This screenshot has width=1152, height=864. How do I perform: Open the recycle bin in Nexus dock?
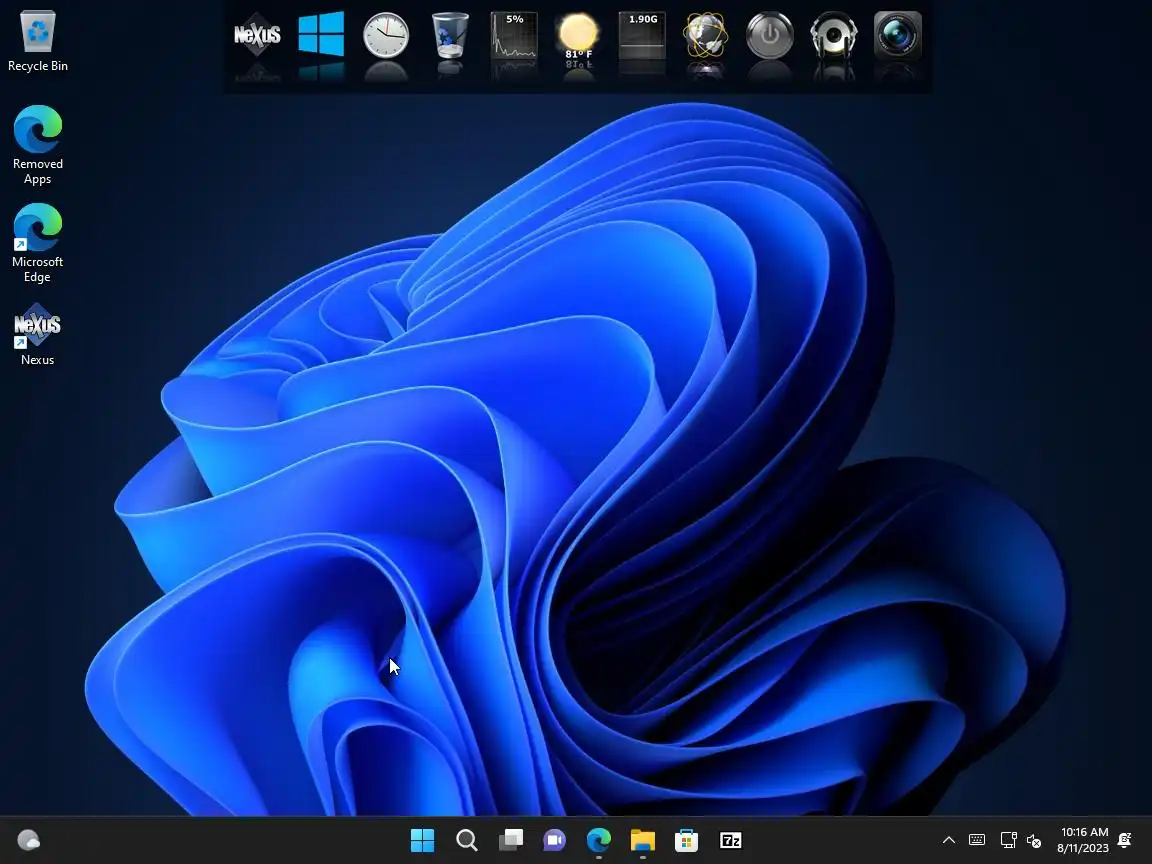[450, 35]
